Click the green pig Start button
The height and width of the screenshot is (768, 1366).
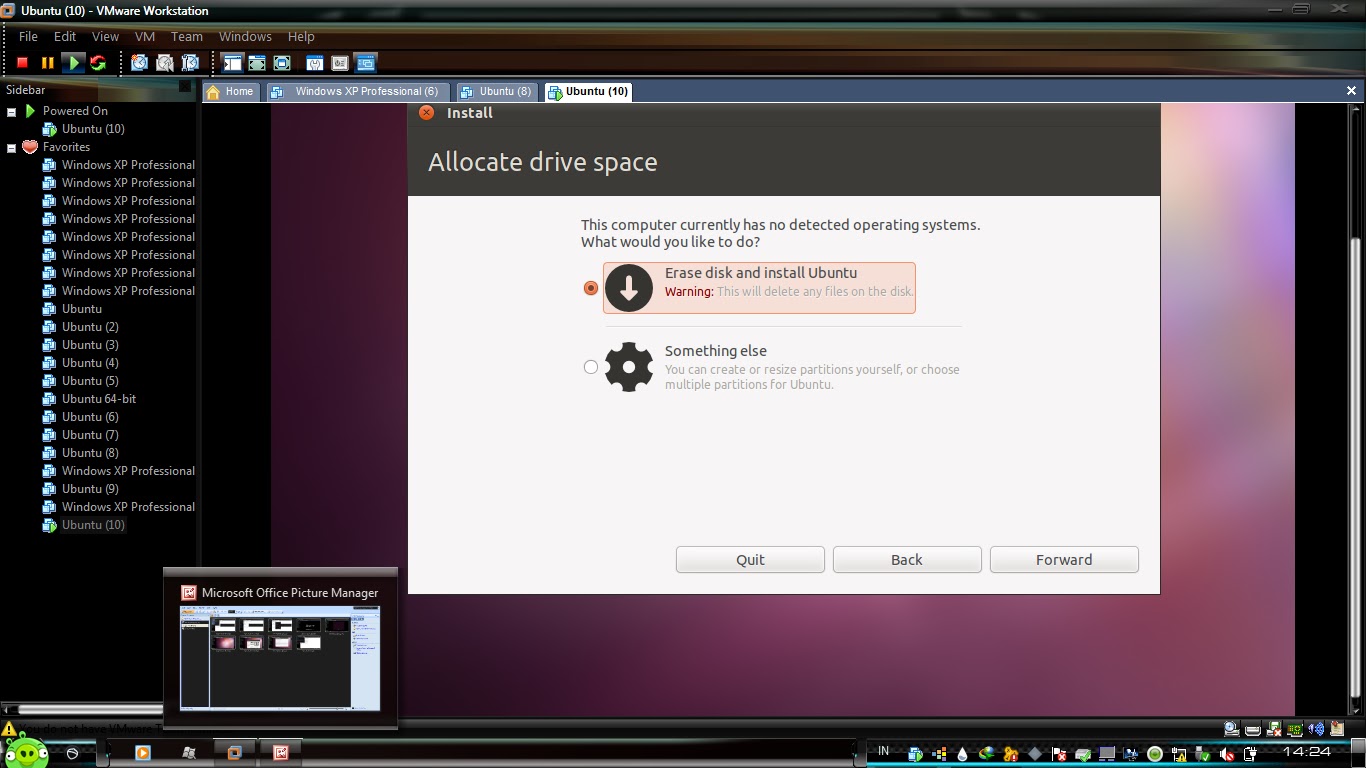click(x=26, y=752)
